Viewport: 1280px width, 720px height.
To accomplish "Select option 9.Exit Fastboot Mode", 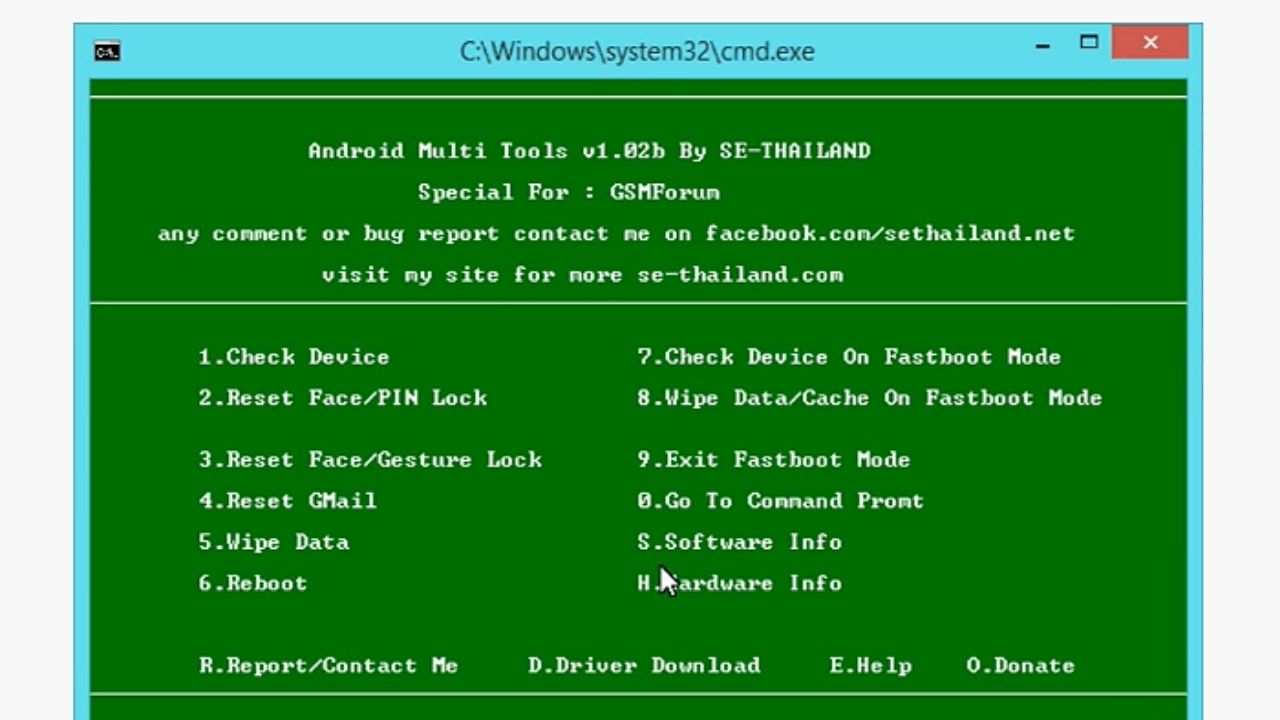I will point(774,460).
